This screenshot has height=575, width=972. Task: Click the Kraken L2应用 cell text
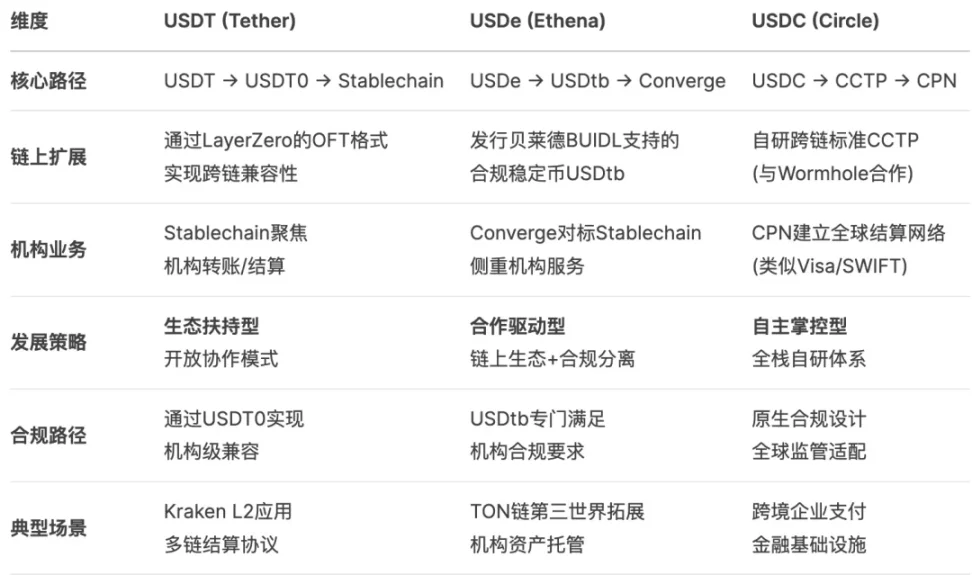(228, 511)
